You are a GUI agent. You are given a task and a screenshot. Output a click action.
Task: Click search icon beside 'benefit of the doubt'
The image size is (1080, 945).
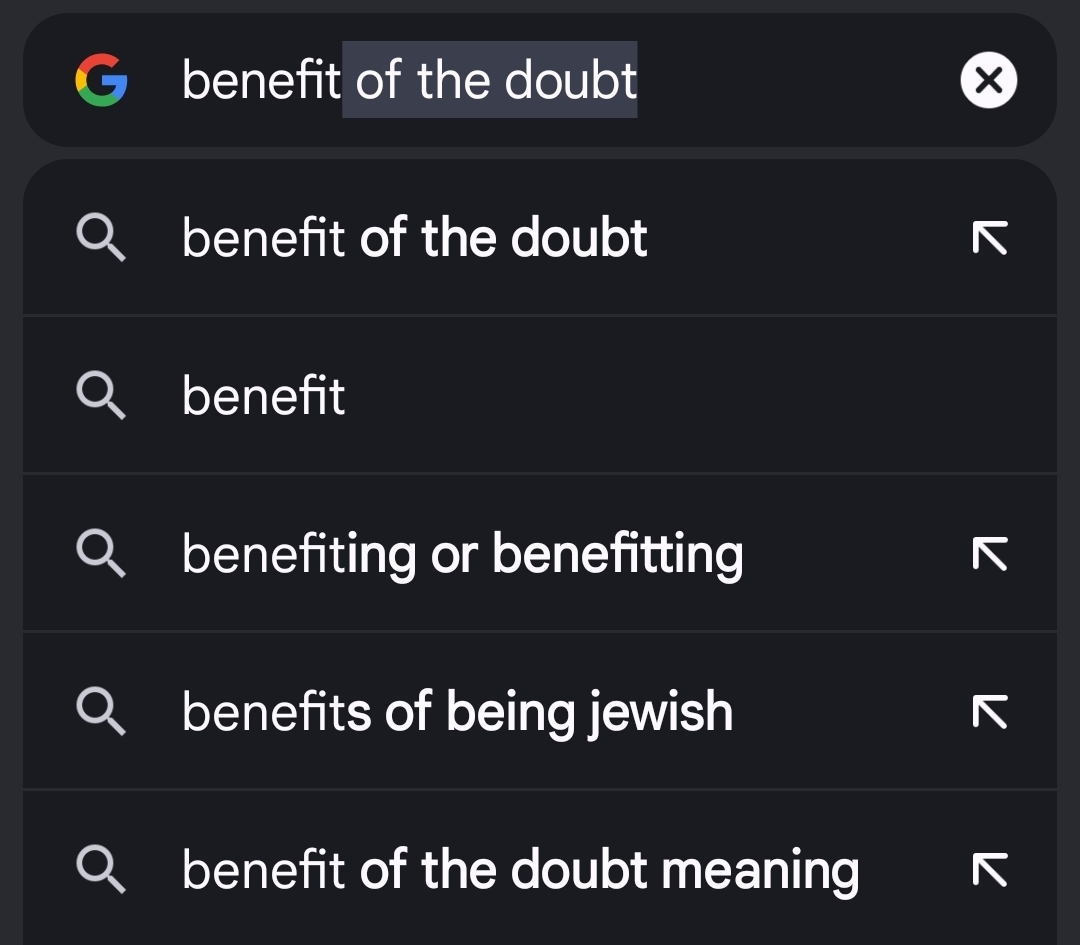(x=101, y=238)
